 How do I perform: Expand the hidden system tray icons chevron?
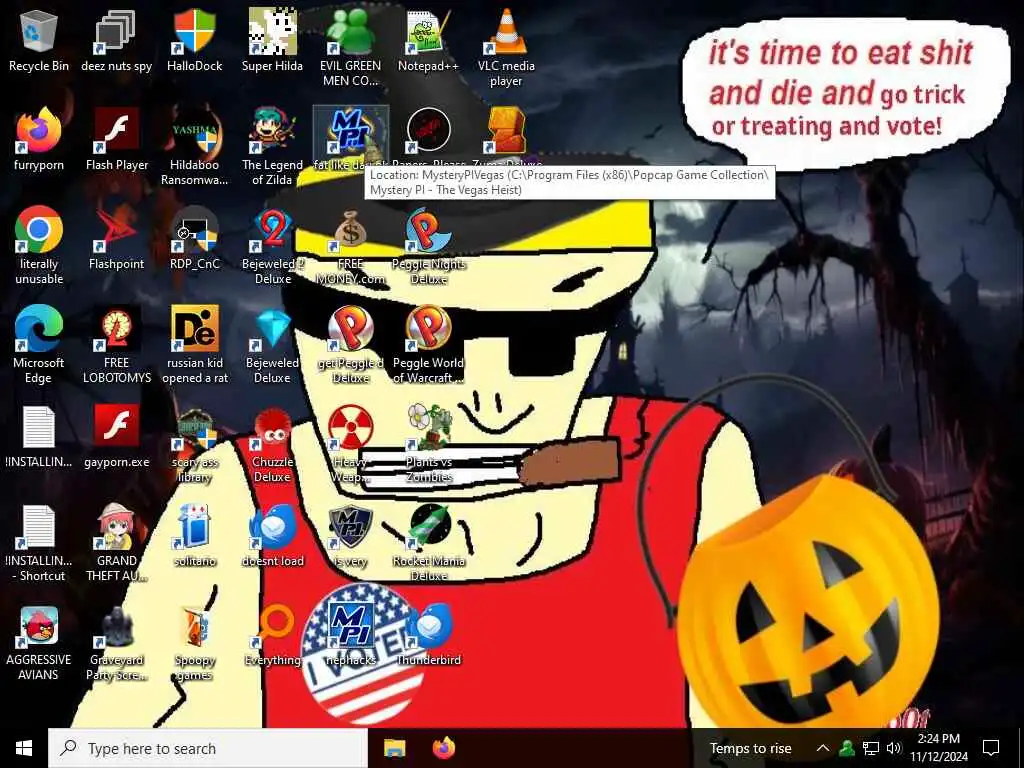click(823, 748)
